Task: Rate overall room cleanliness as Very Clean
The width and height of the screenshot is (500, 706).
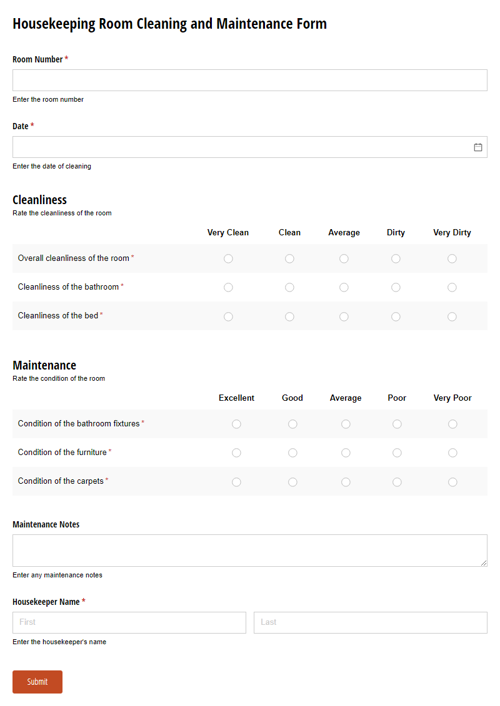Action: pos(228,258)
